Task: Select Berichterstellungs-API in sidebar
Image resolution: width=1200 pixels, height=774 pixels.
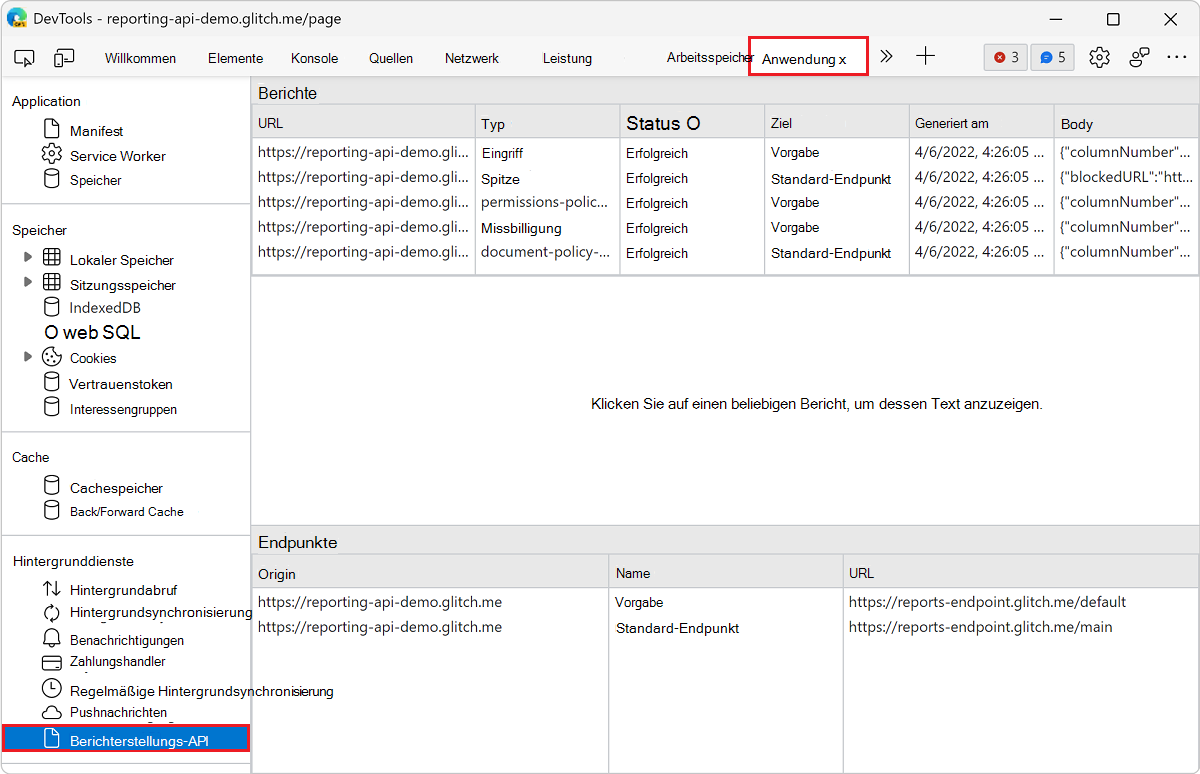Action: (x=138, y=741)
